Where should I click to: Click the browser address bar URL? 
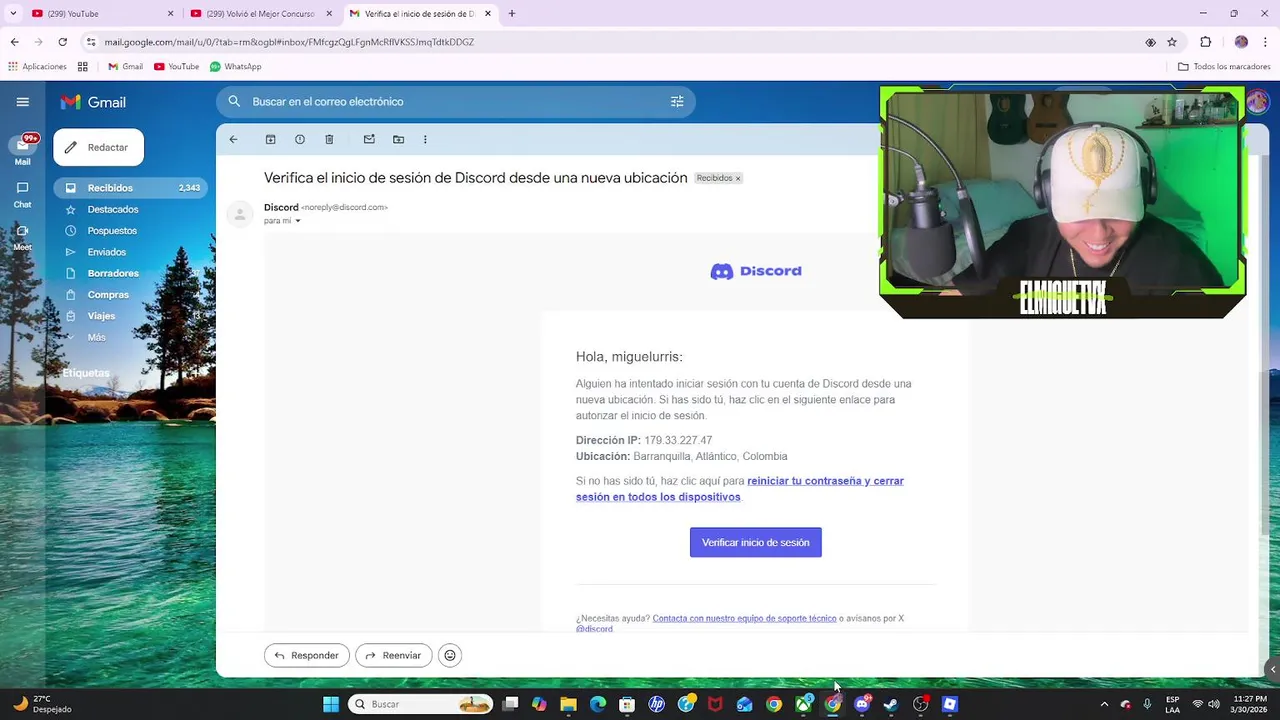coord(289,42)
